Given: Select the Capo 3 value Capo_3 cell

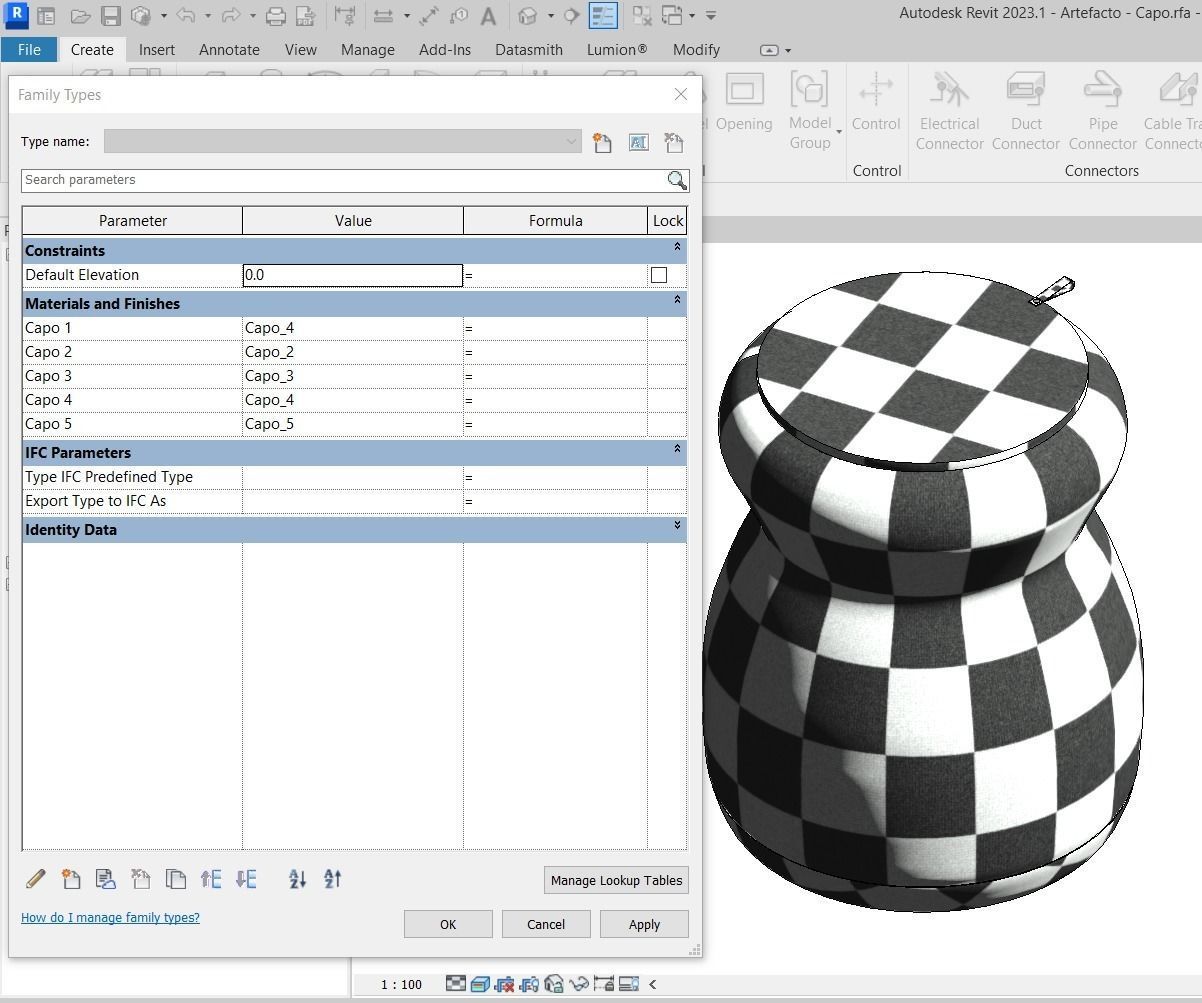Looking at the screenshot, I should coord(353,376).
